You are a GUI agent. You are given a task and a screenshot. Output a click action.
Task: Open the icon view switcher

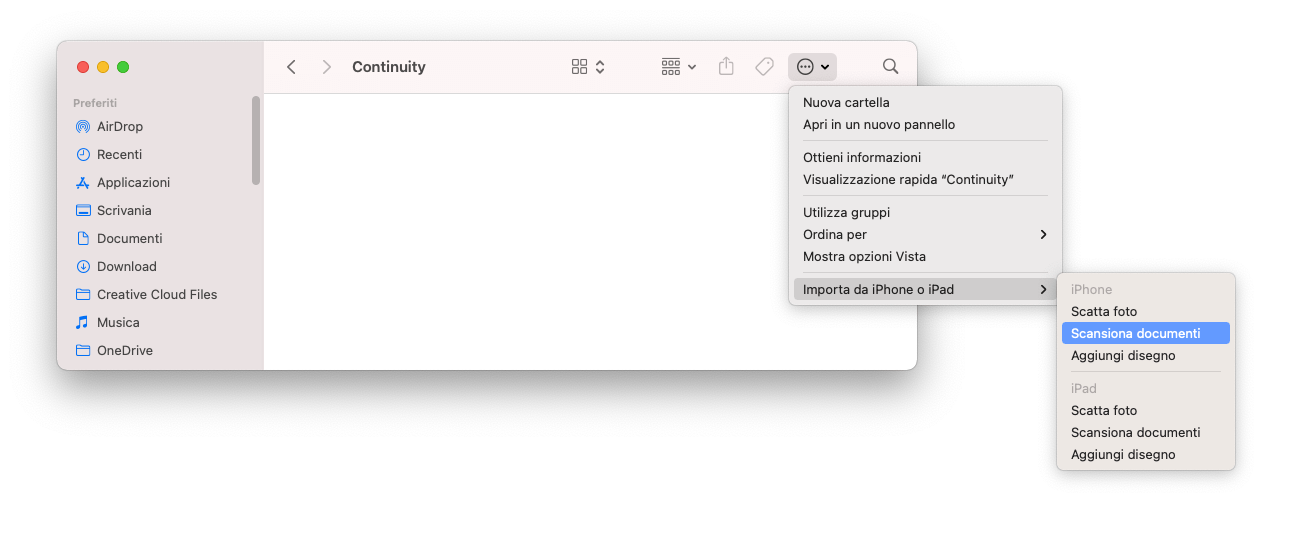[x=588, y=67]
